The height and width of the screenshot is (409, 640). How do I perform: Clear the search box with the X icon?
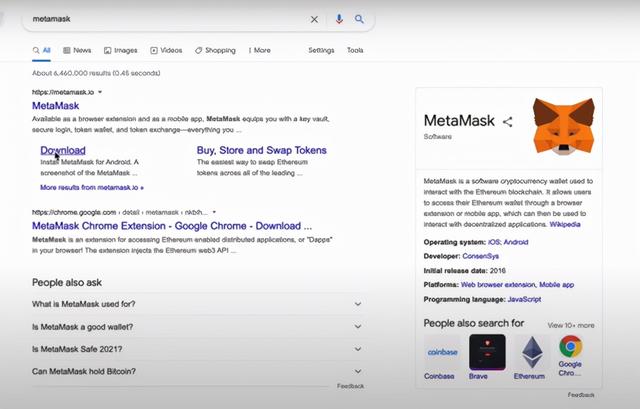(x=314, y=19)
